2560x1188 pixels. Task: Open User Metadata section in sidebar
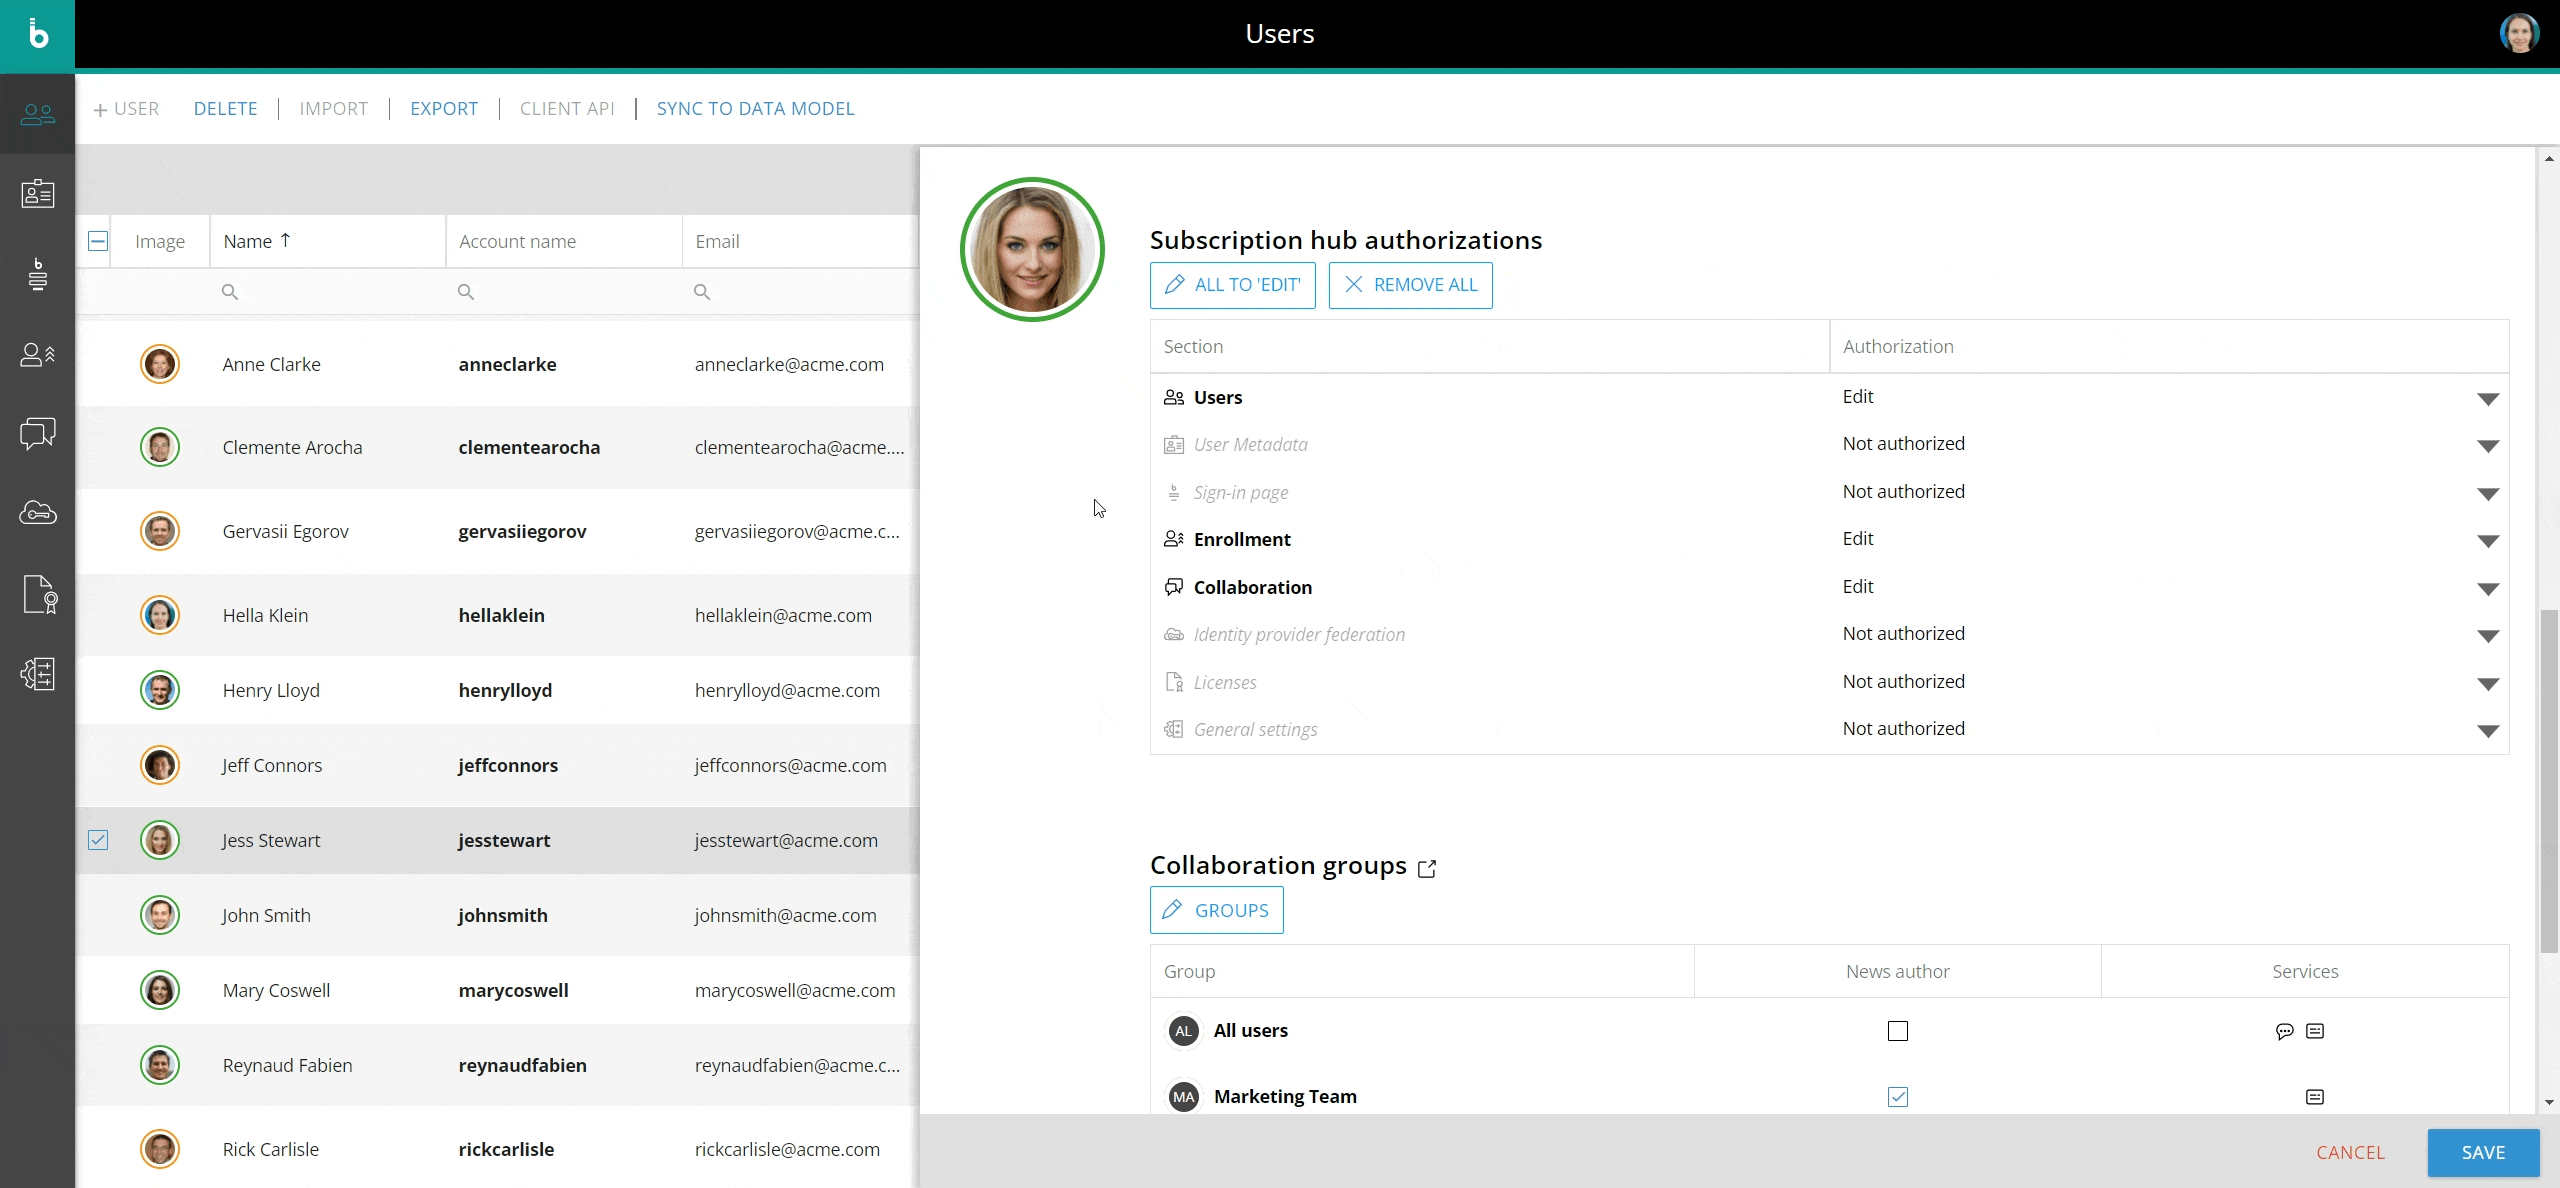click(x=37, y=194)
